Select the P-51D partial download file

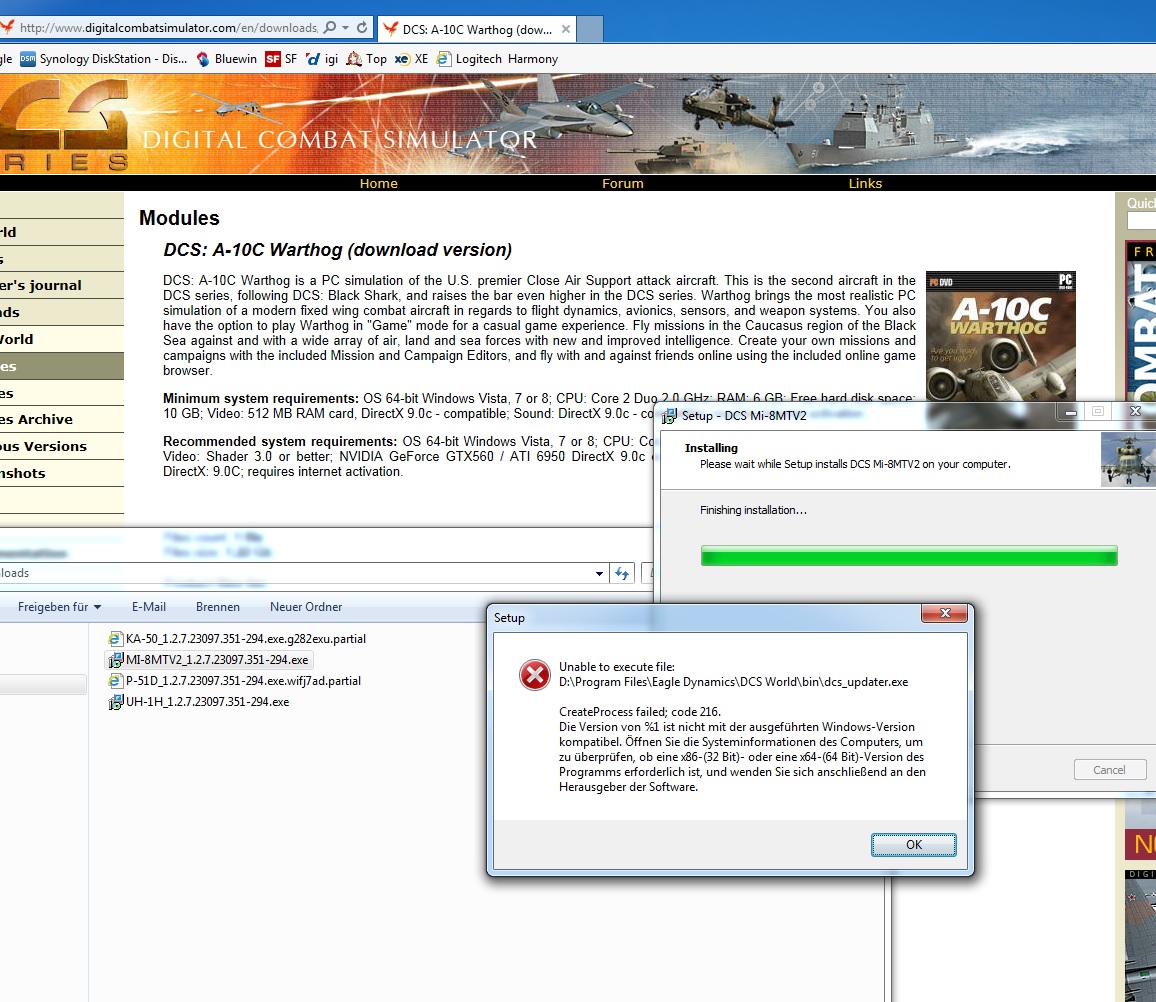(x=234, y=681)
